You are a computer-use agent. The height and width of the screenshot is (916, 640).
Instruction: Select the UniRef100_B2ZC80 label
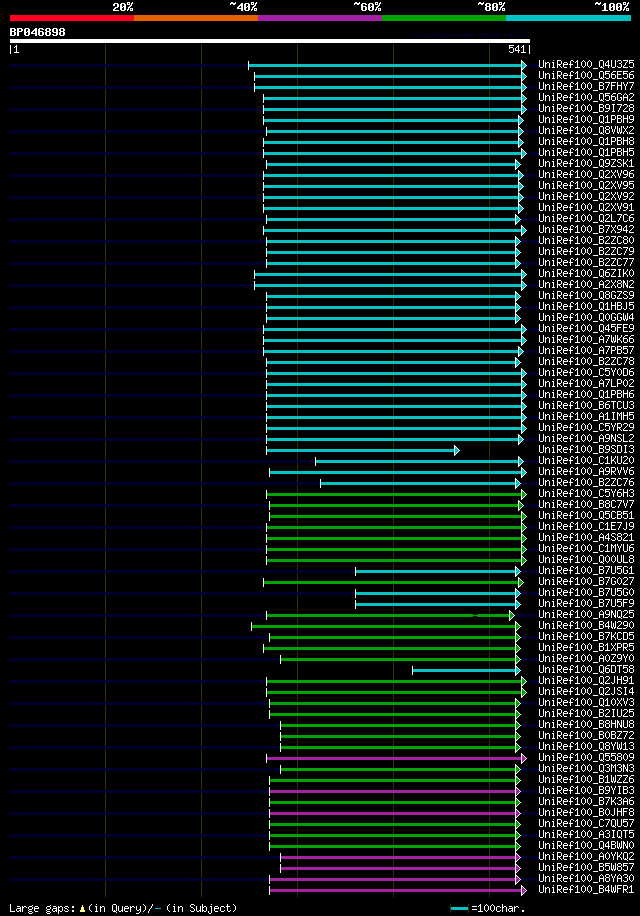tap(586, 241)
